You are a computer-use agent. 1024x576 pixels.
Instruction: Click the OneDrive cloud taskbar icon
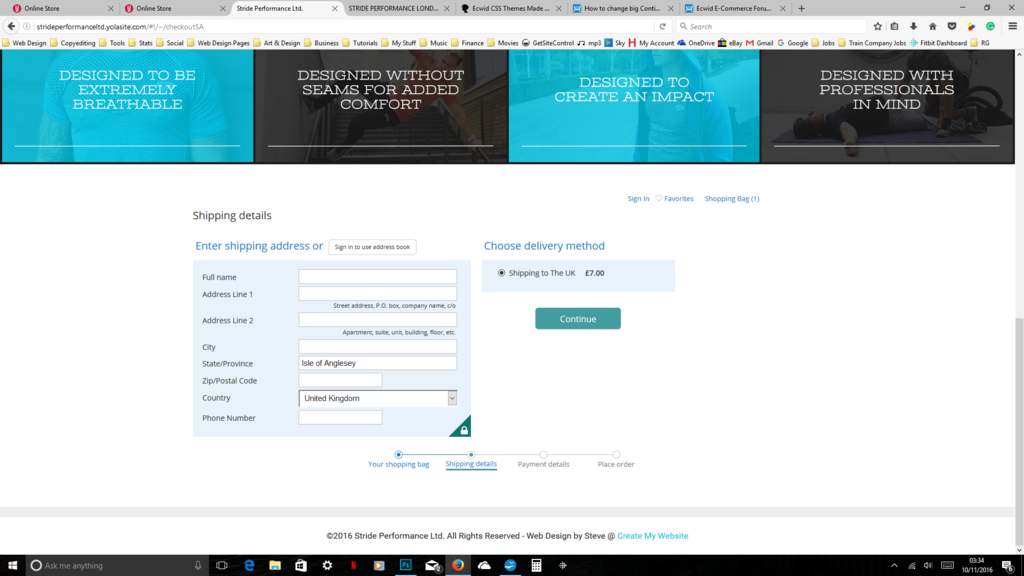pyautogui.click(x=484, y=565)
